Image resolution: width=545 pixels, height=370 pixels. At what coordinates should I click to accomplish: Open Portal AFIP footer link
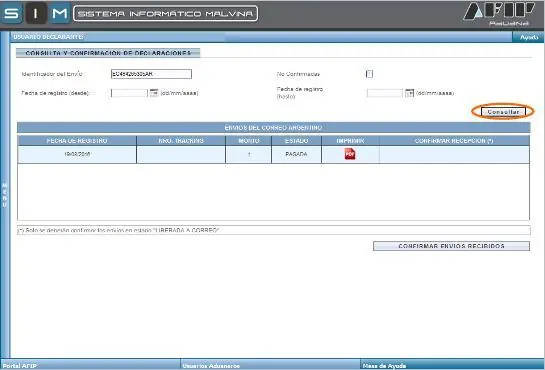(20, 365)
